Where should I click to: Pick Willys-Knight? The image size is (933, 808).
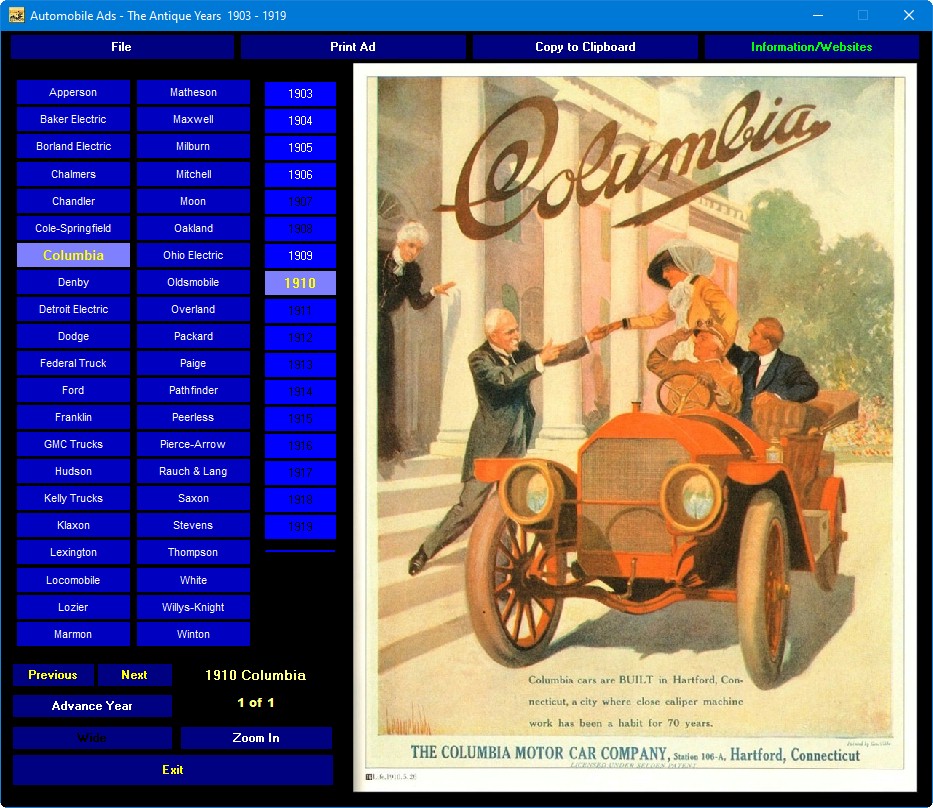pyautogui.click(x=193, y=607)
